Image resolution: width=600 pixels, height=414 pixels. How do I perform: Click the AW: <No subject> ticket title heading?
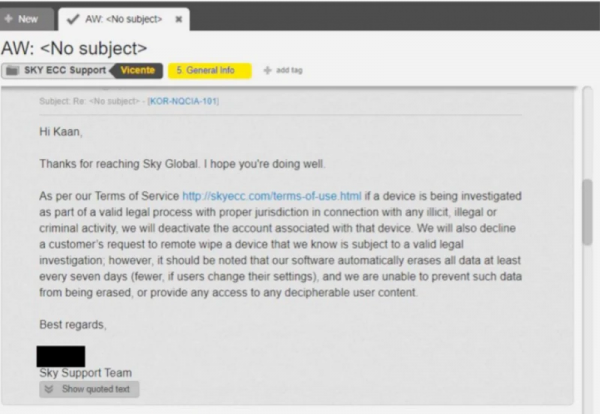(x=75, y=47)
